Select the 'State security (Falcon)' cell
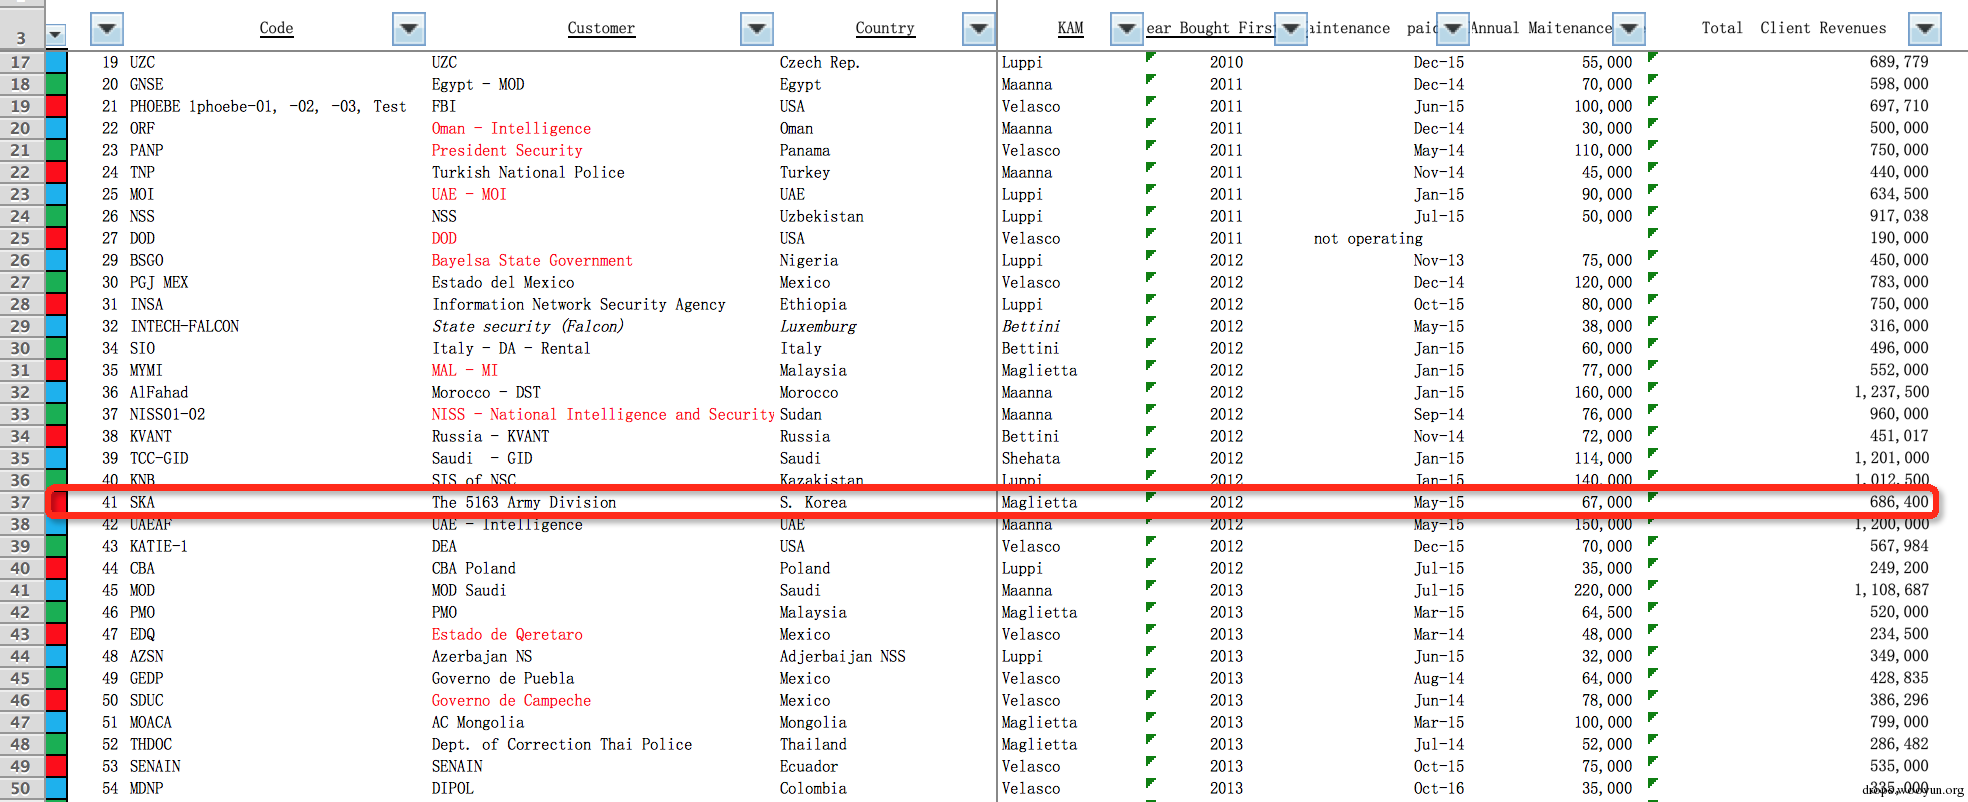Screen dimensions: 1968x802 528,326
